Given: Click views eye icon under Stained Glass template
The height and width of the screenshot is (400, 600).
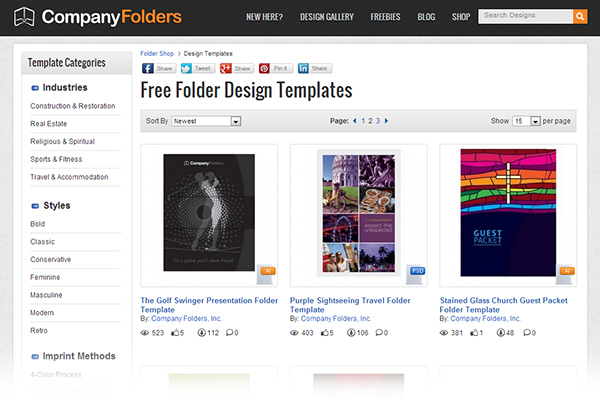Looking at the screenshot, I should point(443,333).
